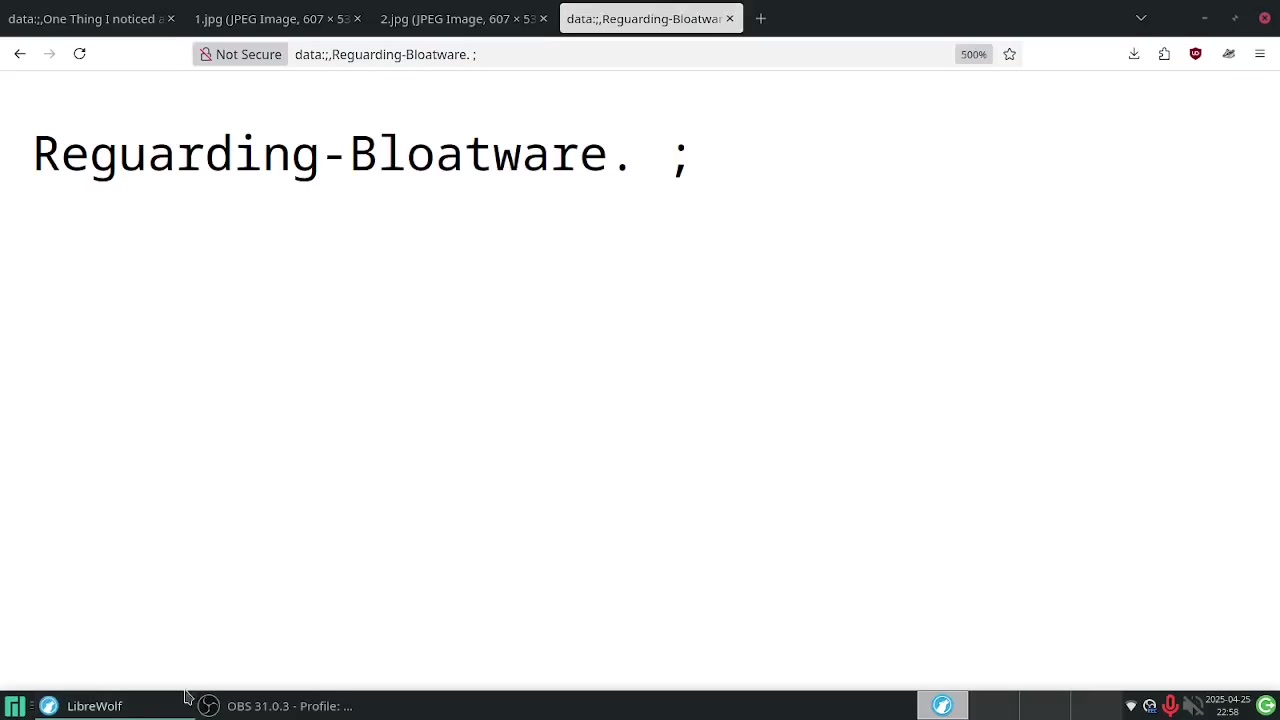Close the 2.jpg tab
This screenshot has height=720, width=1280.
tap(543, 19)
